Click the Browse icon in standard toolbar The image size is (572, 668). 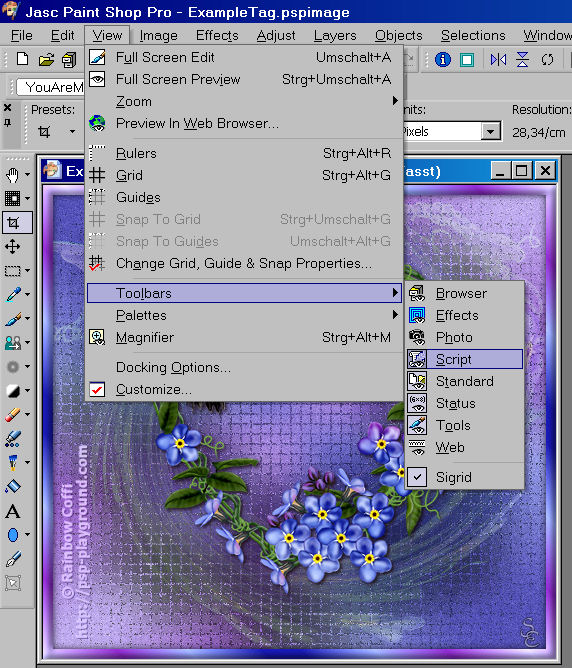point(69,59)
